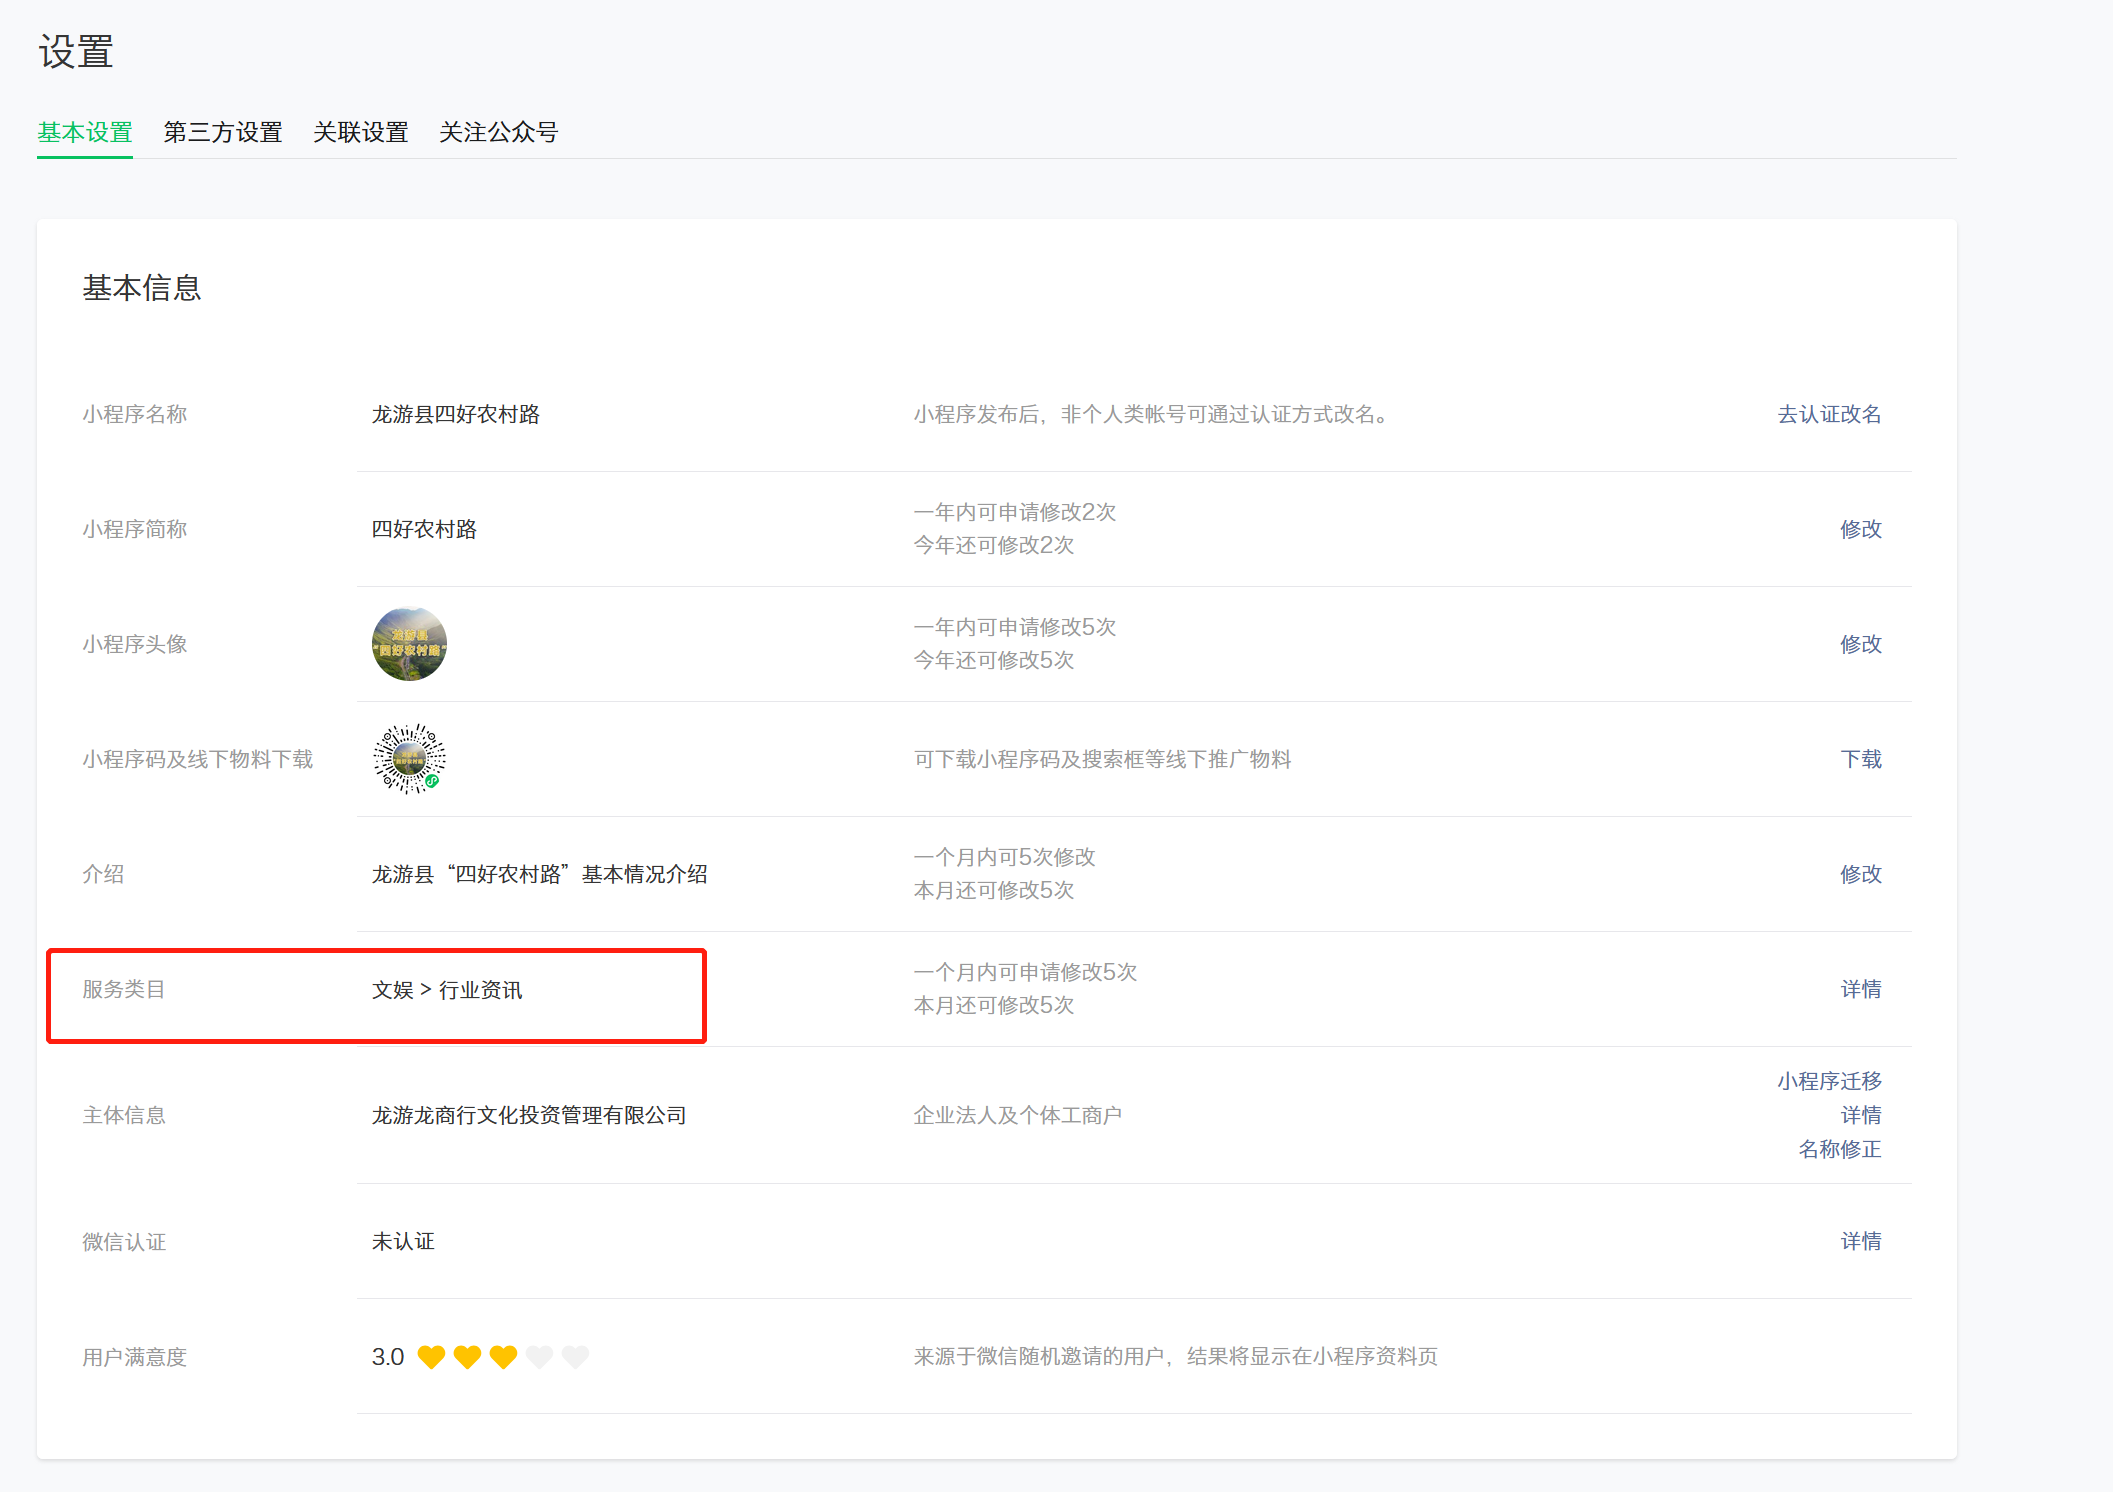Click the mini program QR code
The height and width of the screenshot is (1492, 2113).
coord(409,759)
